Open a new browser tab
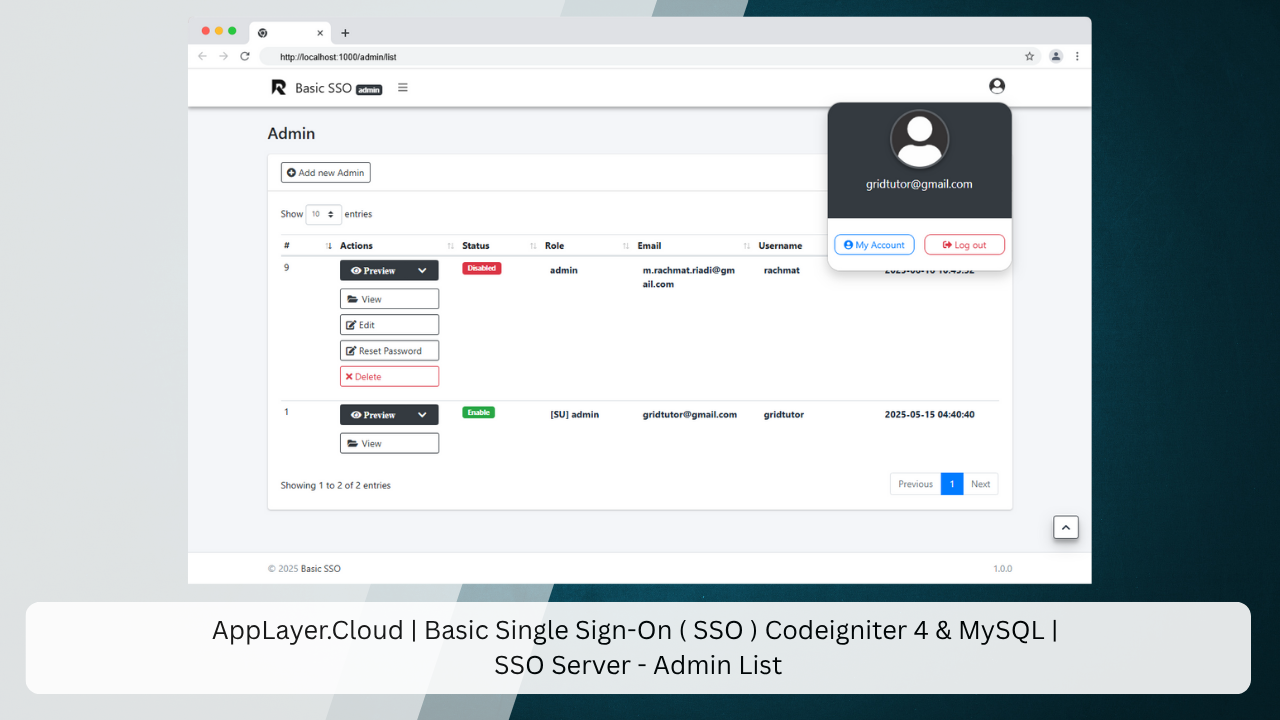 pyautogui.click(x=345, y=33)
